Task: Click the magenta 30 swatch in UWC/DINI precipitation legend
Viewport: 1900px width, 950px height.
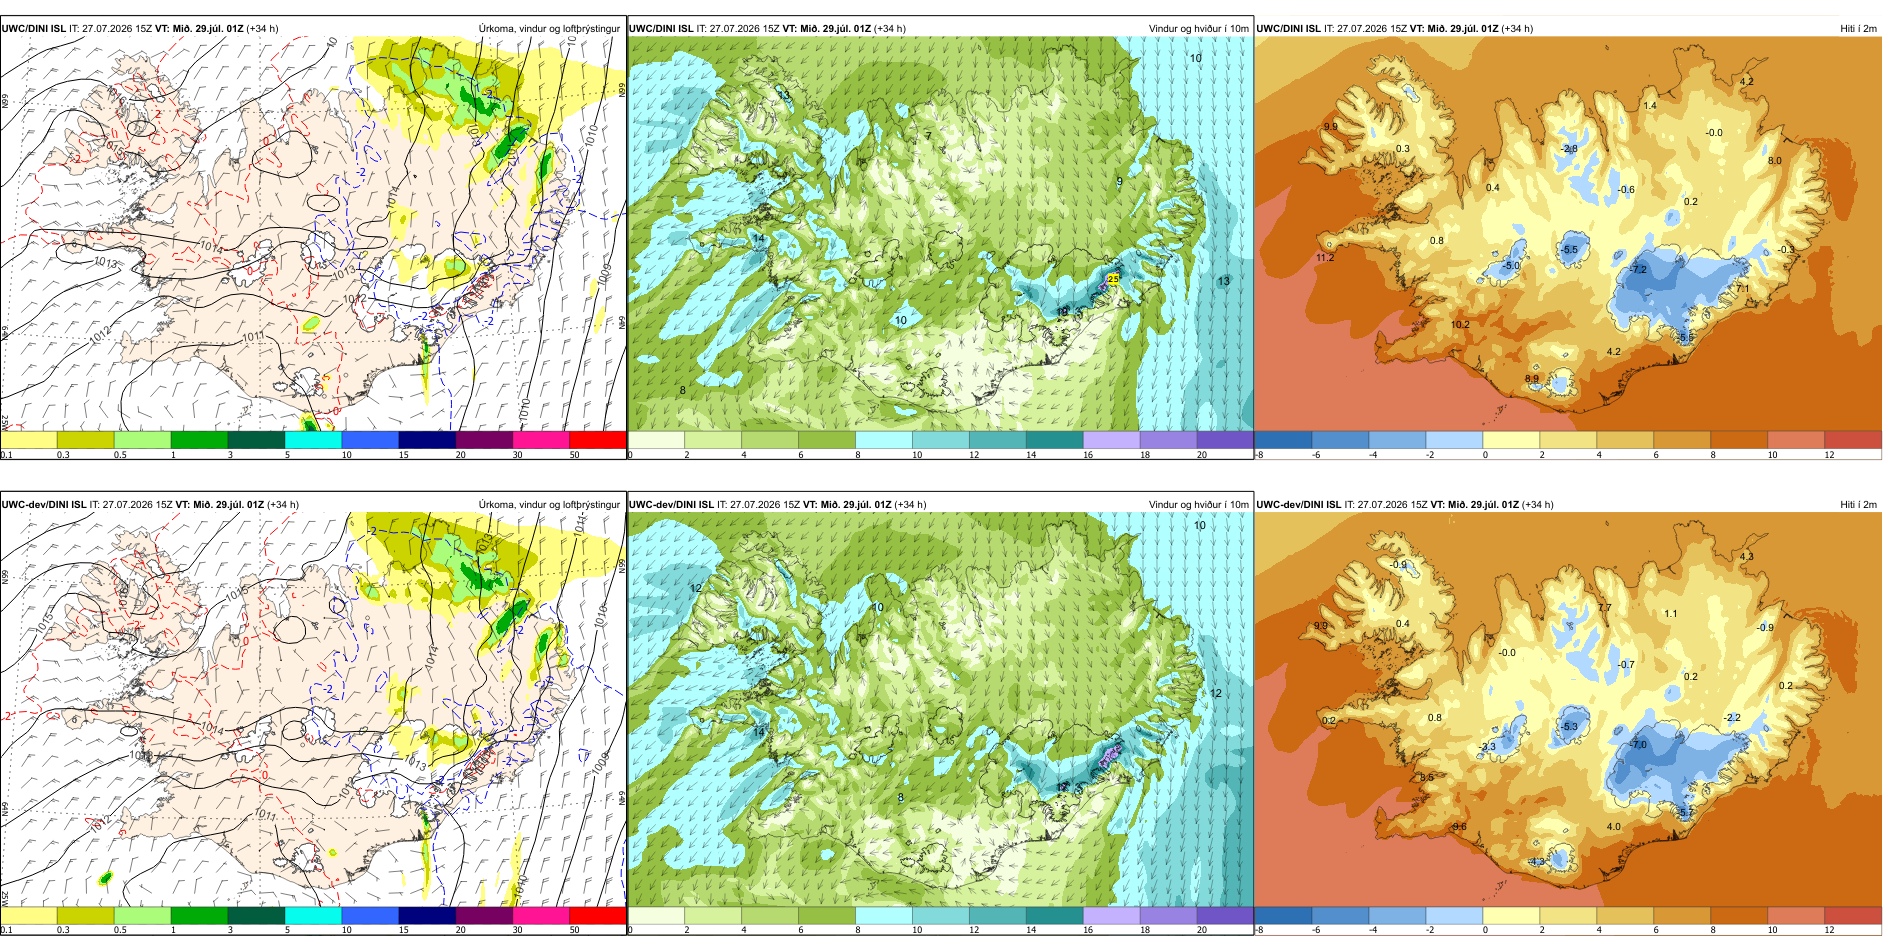Action: tap(541, 440)
